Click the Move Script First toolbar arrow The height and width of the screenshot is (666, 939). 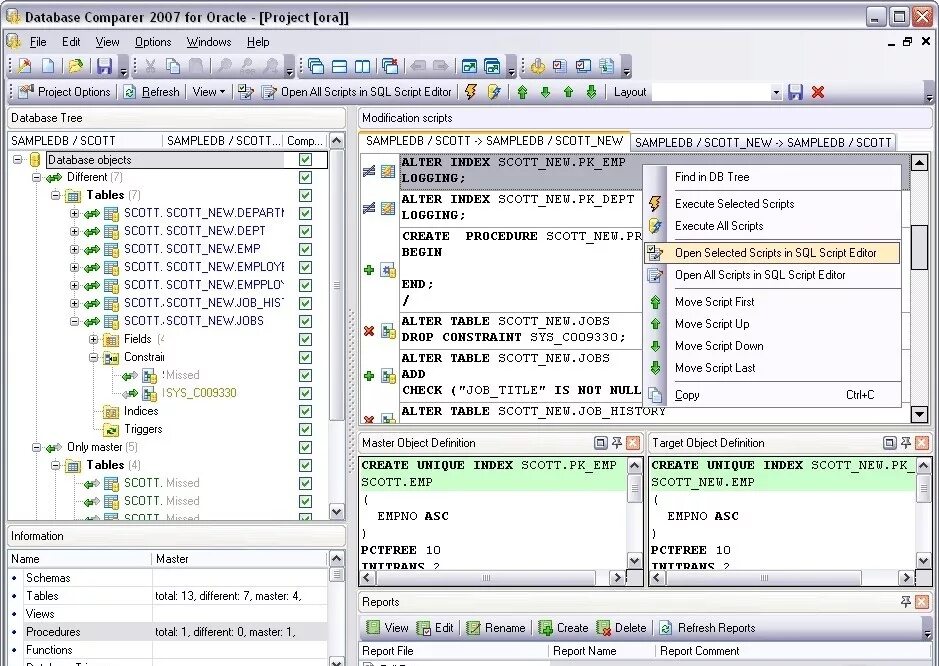pyautogui.click(x=523, y=92)
